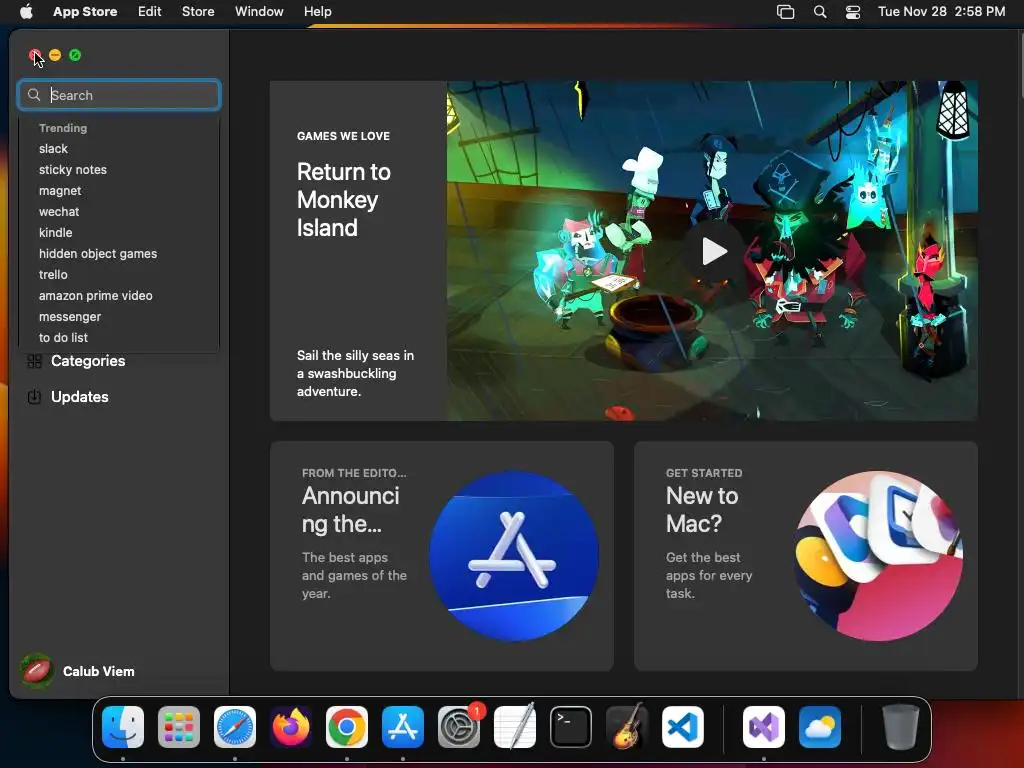Open the Window menu
The height and width of the screenshot is (768, 1024).
[x=259, y=11]
